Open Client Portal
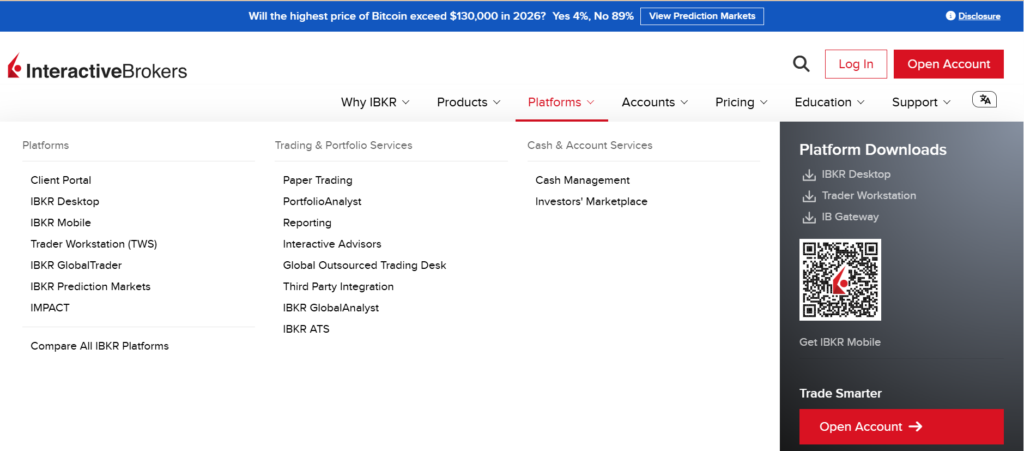The width and height of the screenshot is (1024, 451). coord(61,180)
